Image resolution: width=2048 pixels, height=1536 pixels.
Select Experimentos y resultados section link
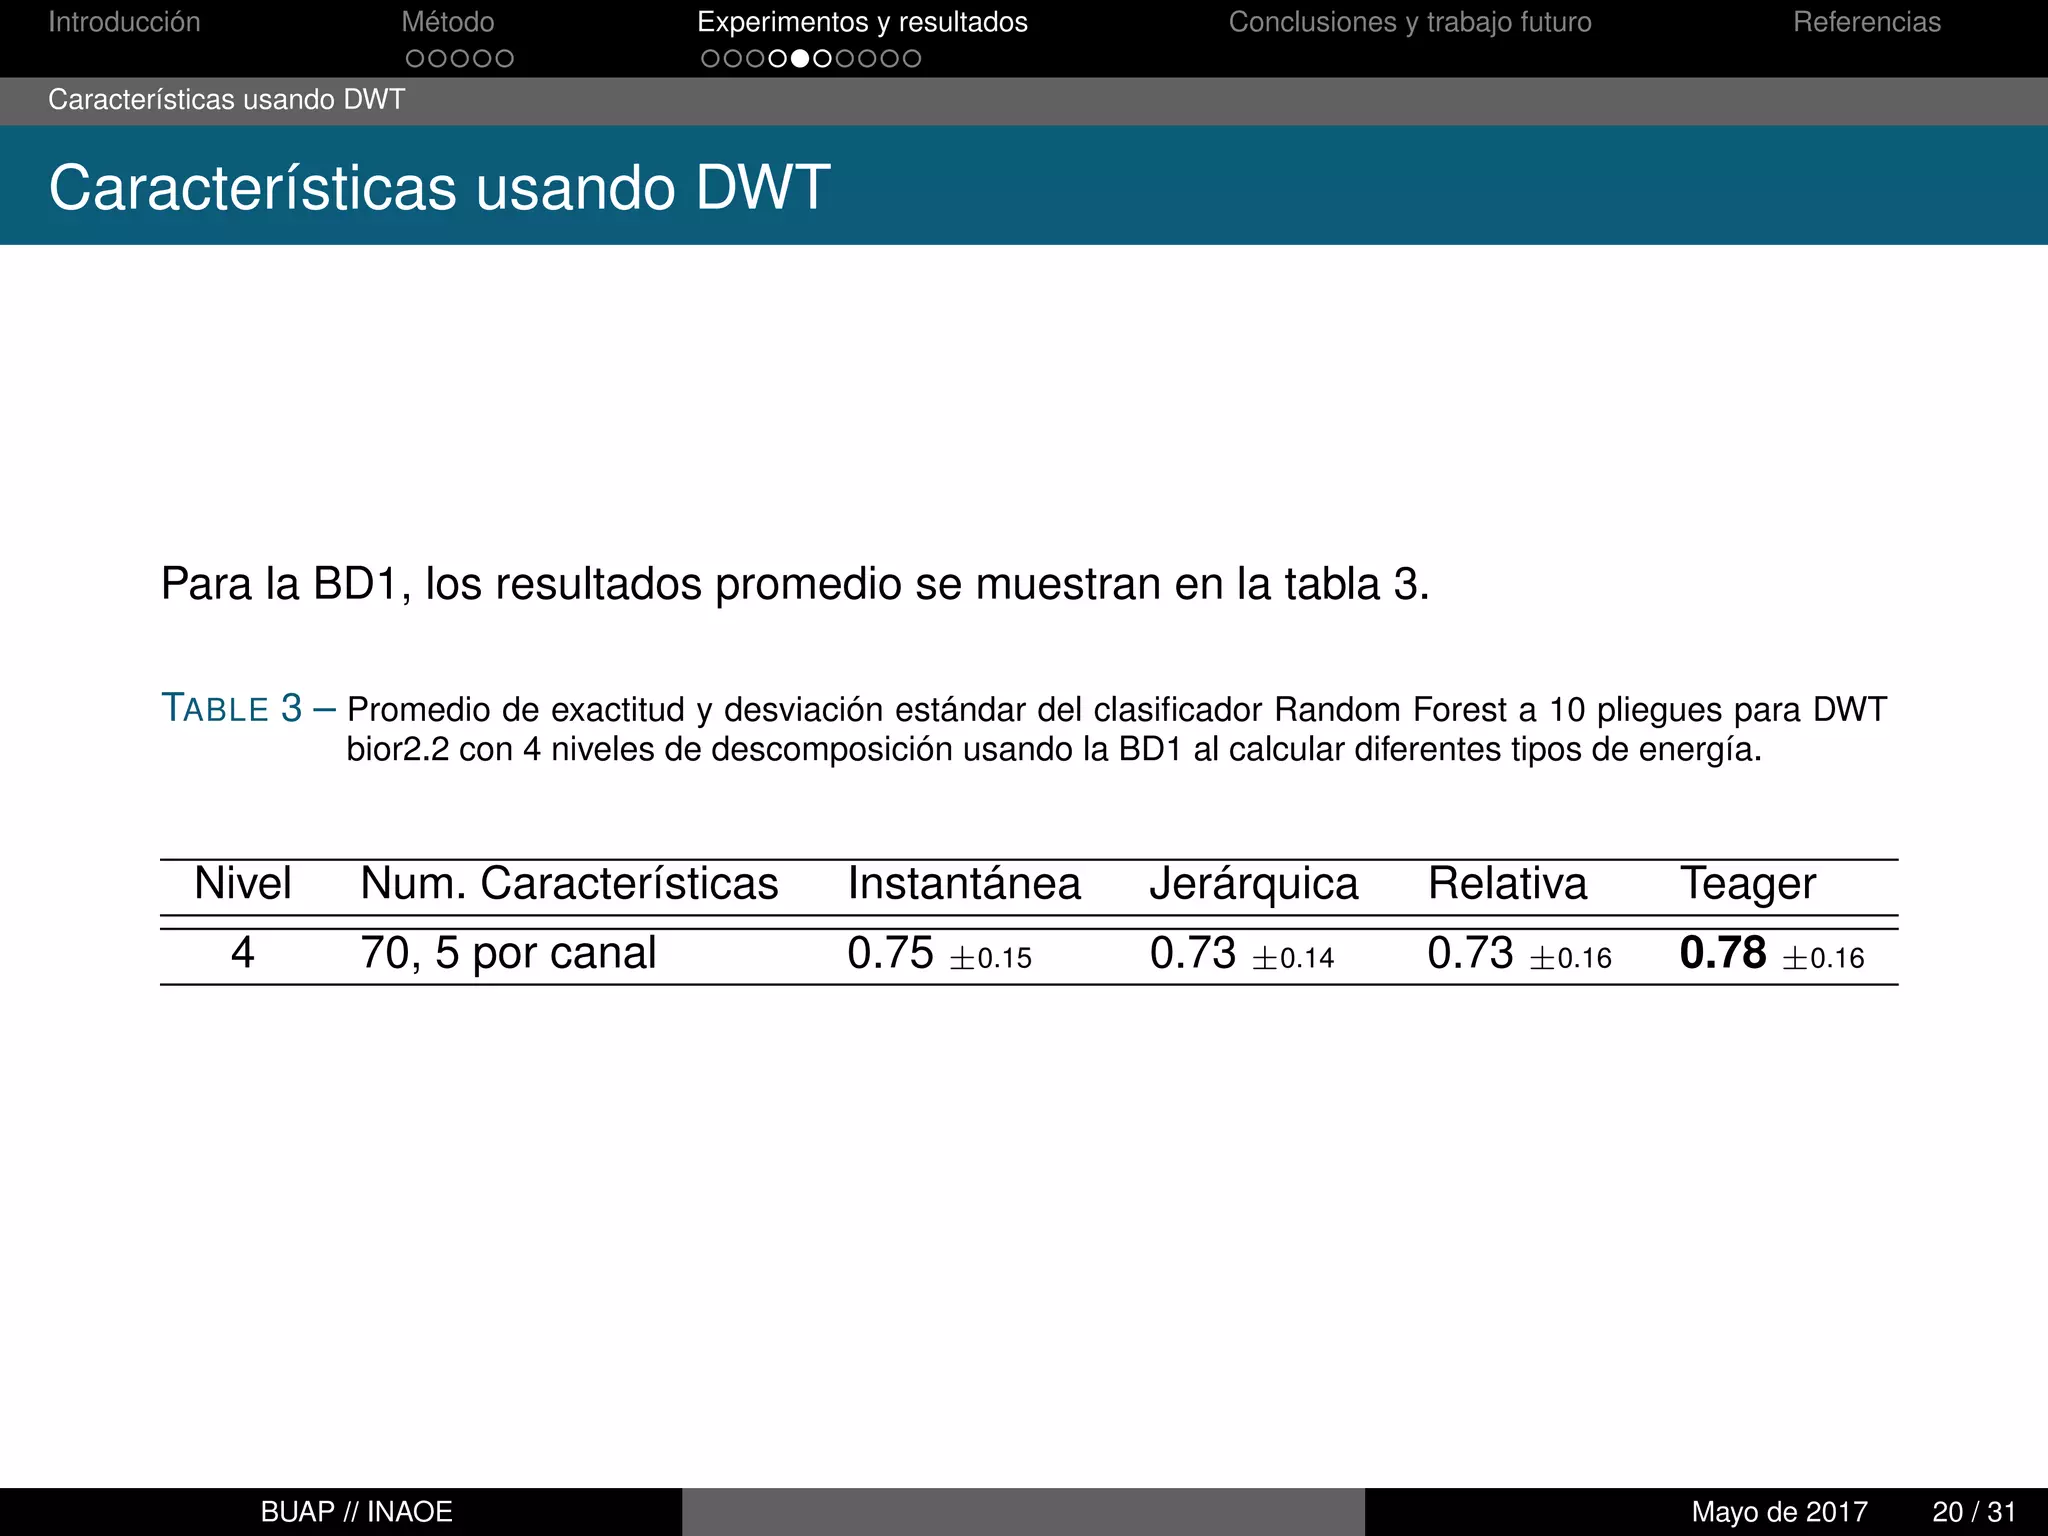[x=862, y=22]
